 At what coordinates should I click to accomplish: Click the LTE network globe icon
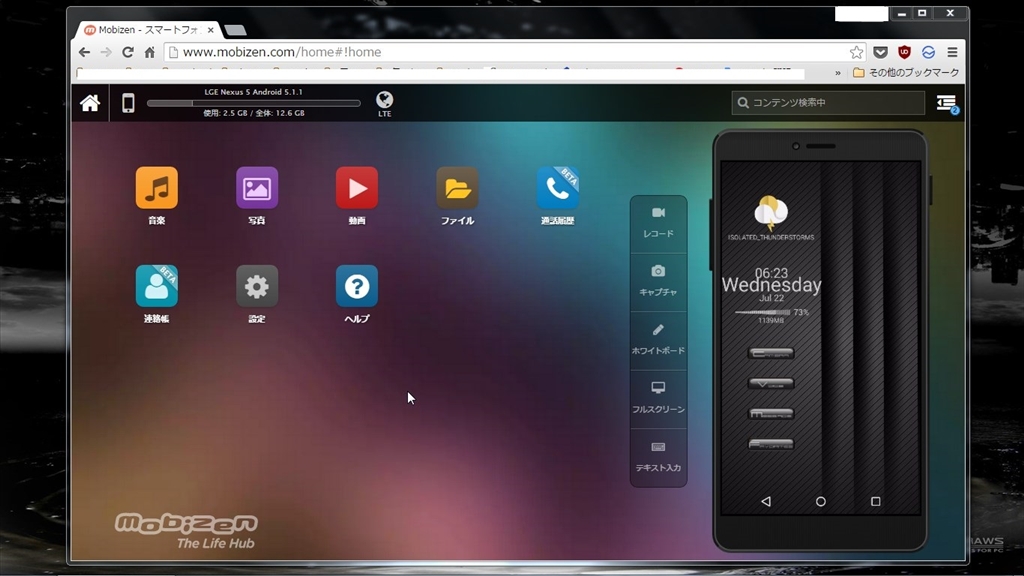(x=385, y=104)
